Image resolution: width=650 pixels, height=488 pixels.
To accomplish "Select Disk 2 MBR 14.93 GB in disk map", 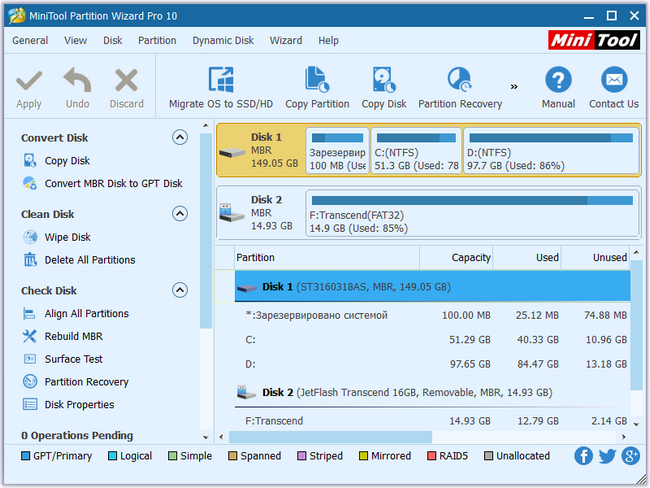I will [261, 213].
